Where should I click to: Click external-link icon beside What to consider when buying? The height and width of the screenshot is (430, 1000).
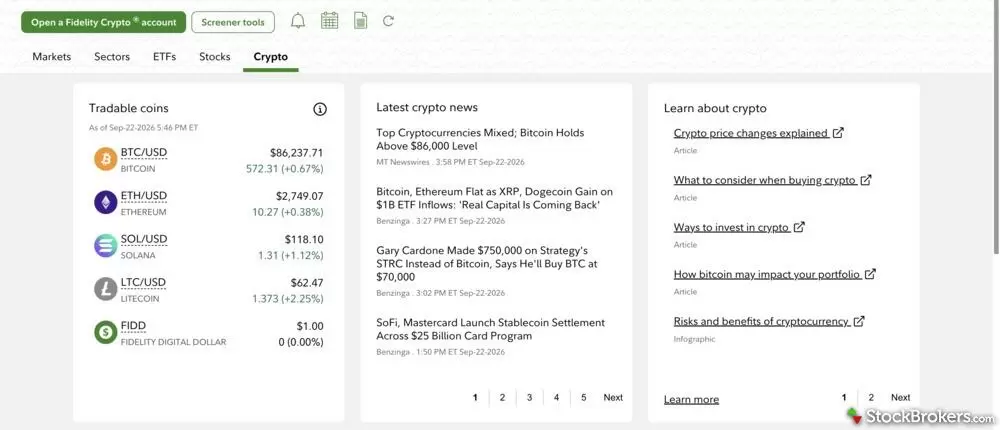(x=866, y=180)
